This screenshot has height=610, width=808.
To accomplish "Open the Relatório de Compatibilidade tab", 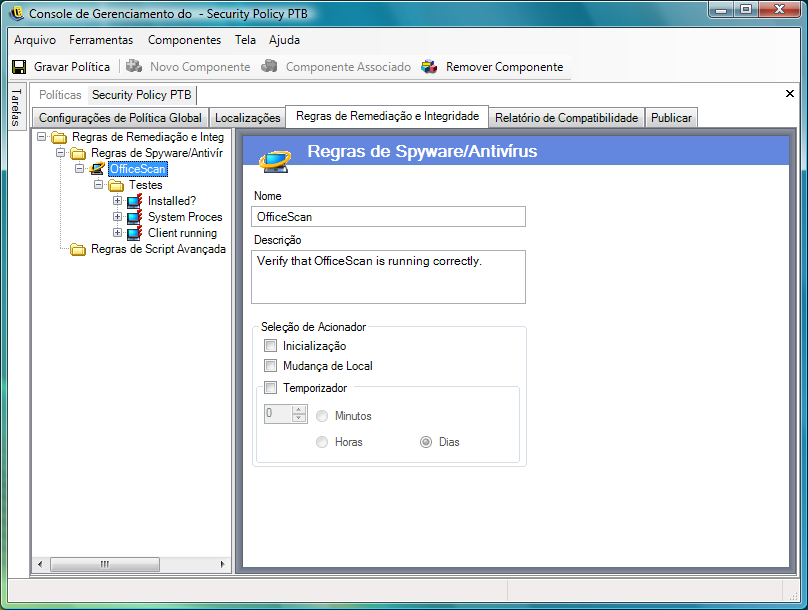I will pos(566,118).
